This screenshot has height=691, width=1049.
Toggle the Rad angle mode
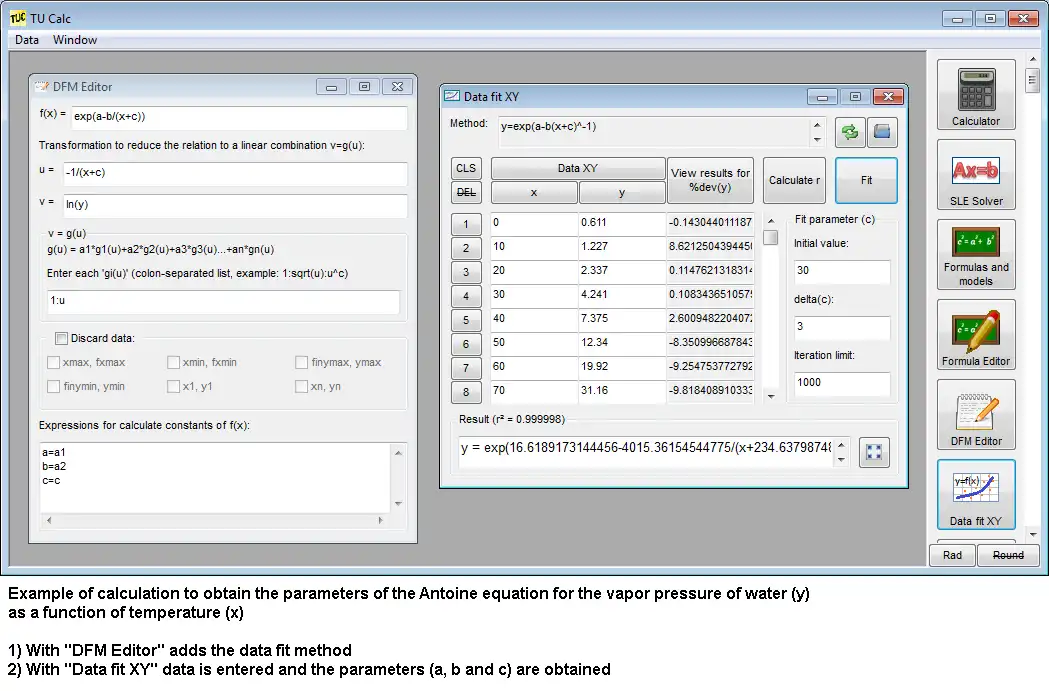[x=952, y=555]
